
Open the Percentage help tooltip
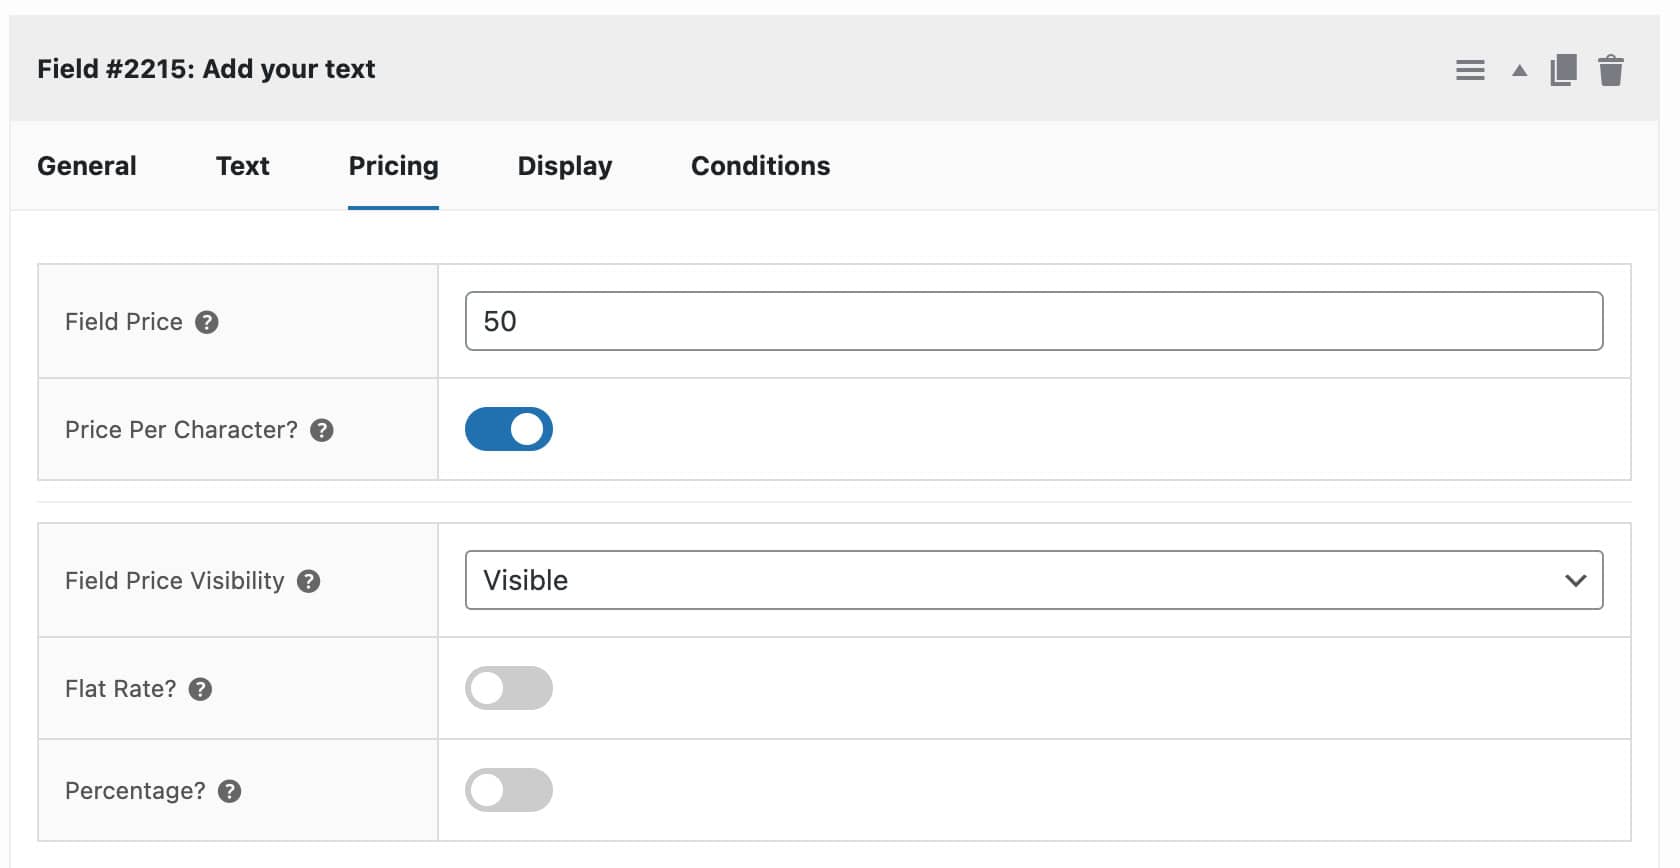coord(229,790)
